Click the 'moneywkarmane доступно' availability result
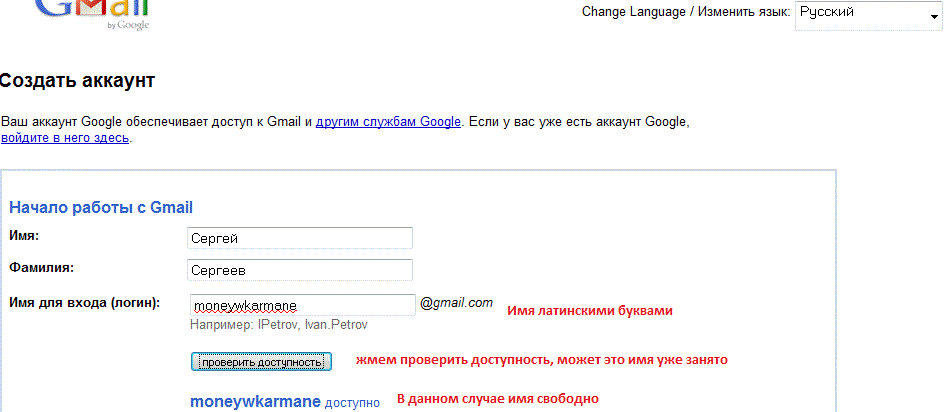947x412 pixels. pyautogui.click(x=285, y=402)
